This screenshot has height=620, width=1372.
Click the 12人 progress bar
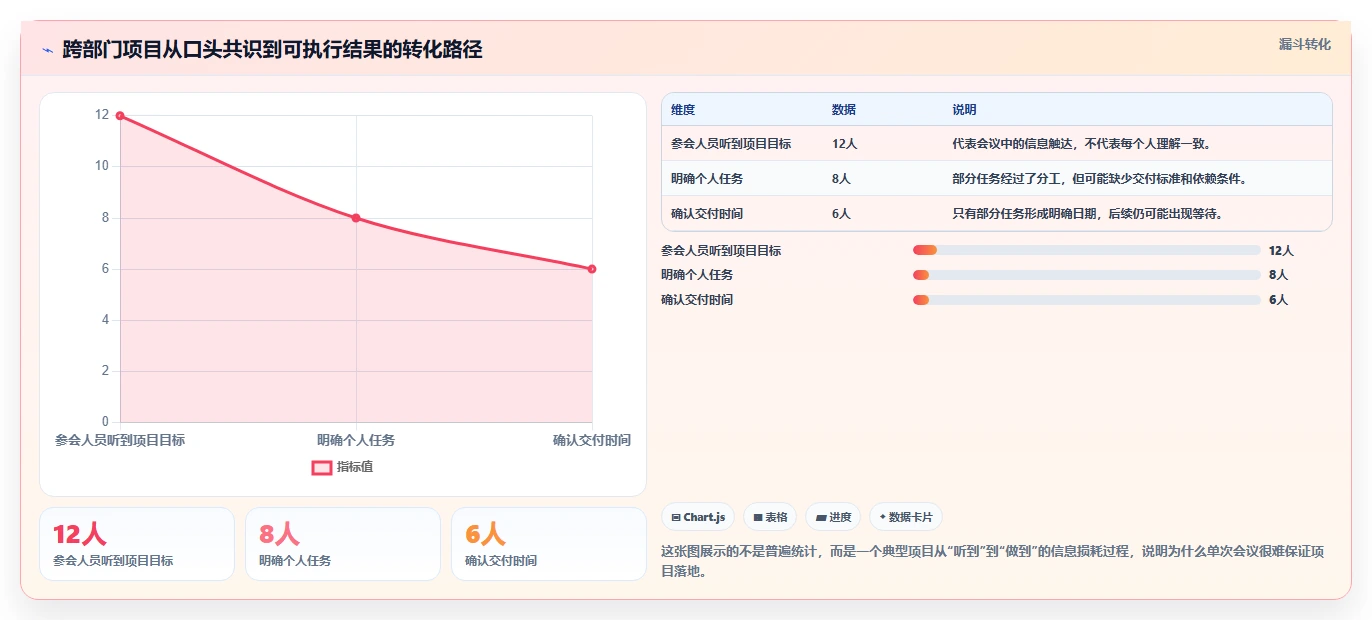[x=1087, y=250]
